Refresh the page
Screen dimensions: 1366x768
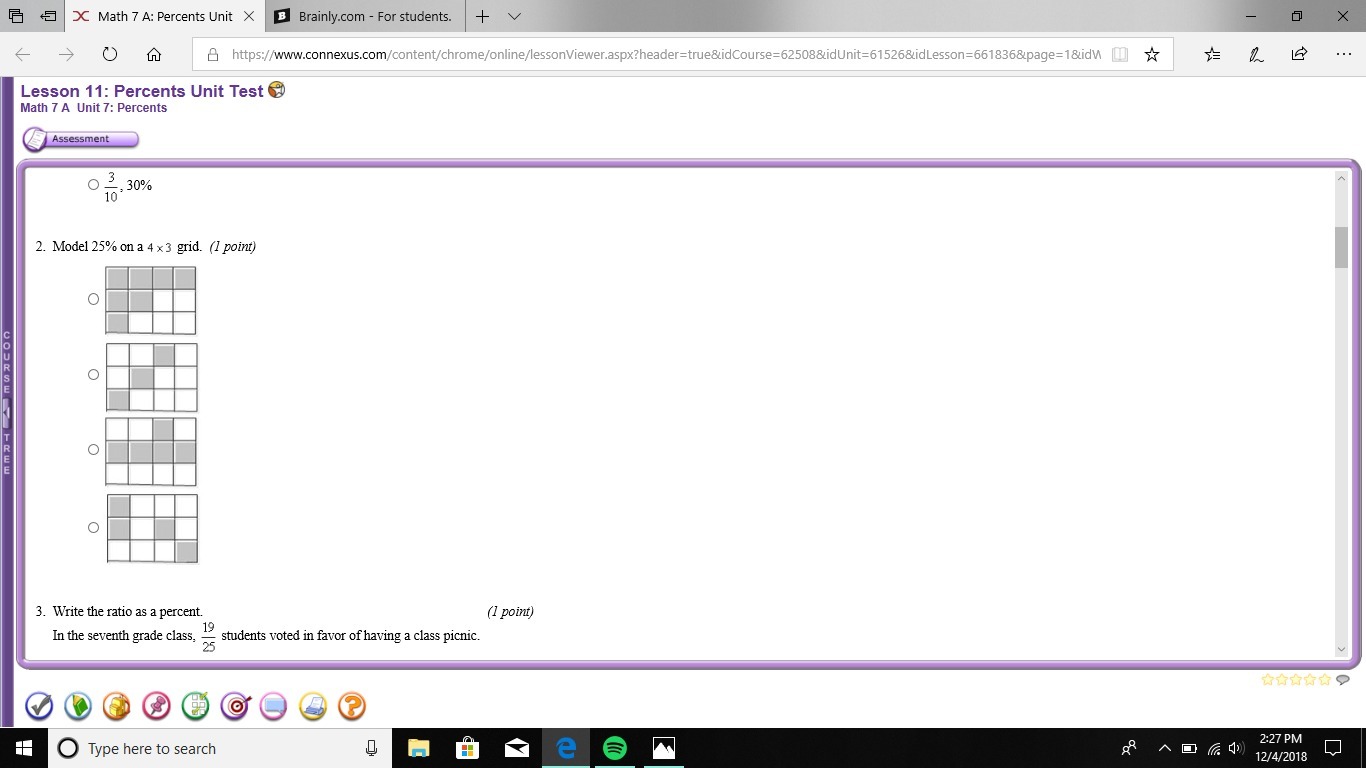[110, 54]
